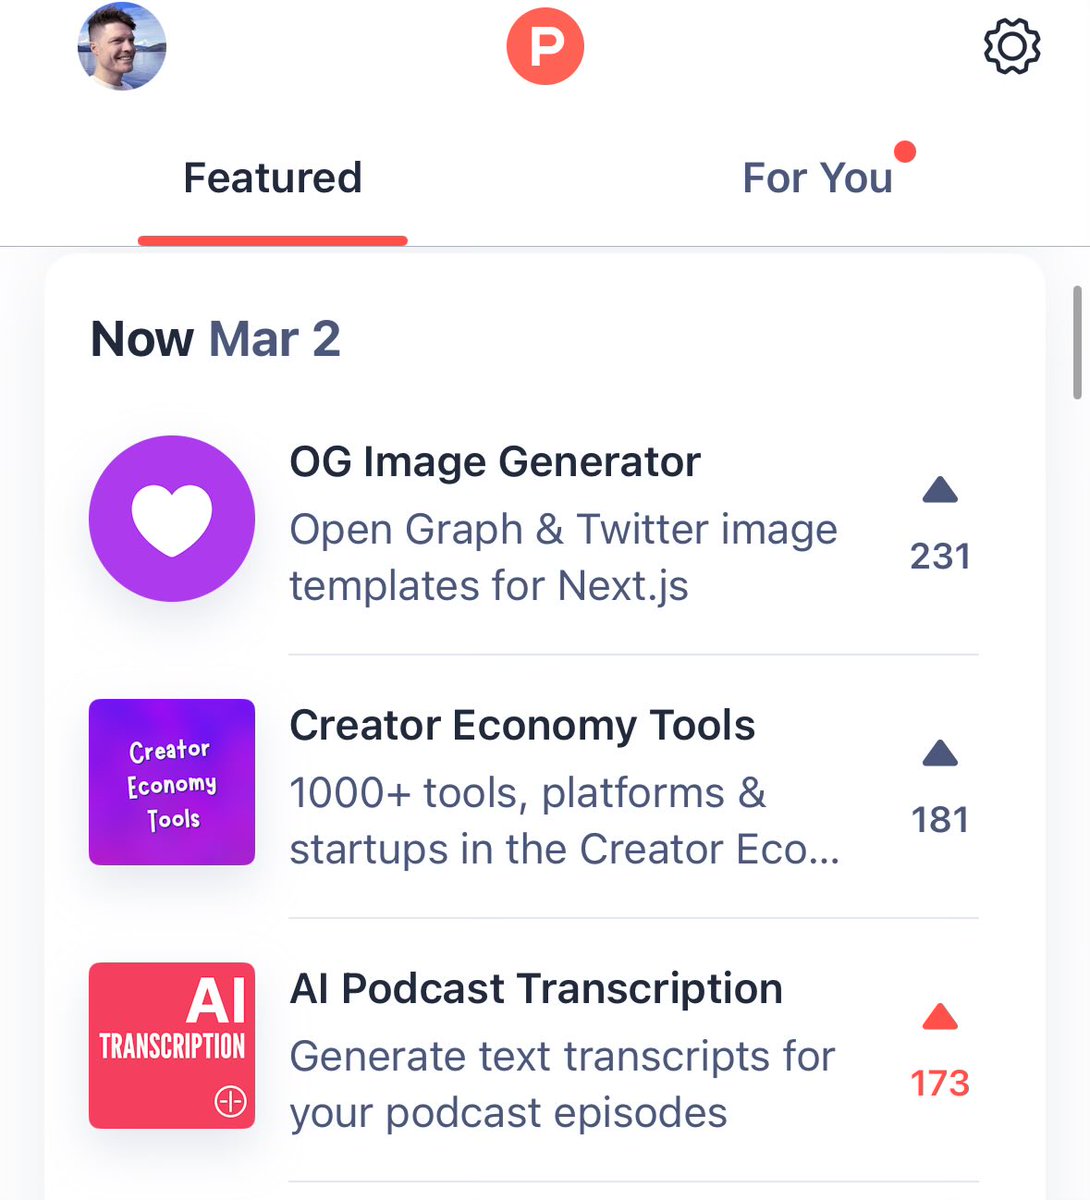Upvote Creator Economy Tools arrow
The height and width of the screenshot is (1200, 1090).
940,754
